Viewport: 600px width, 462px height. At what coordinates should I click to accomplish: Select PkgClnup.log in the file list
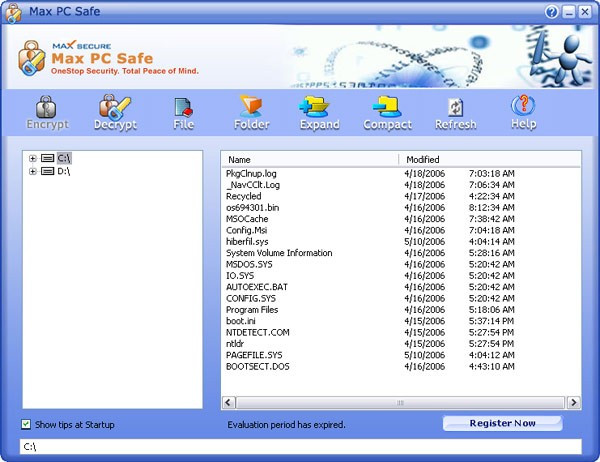coord(251,173)
